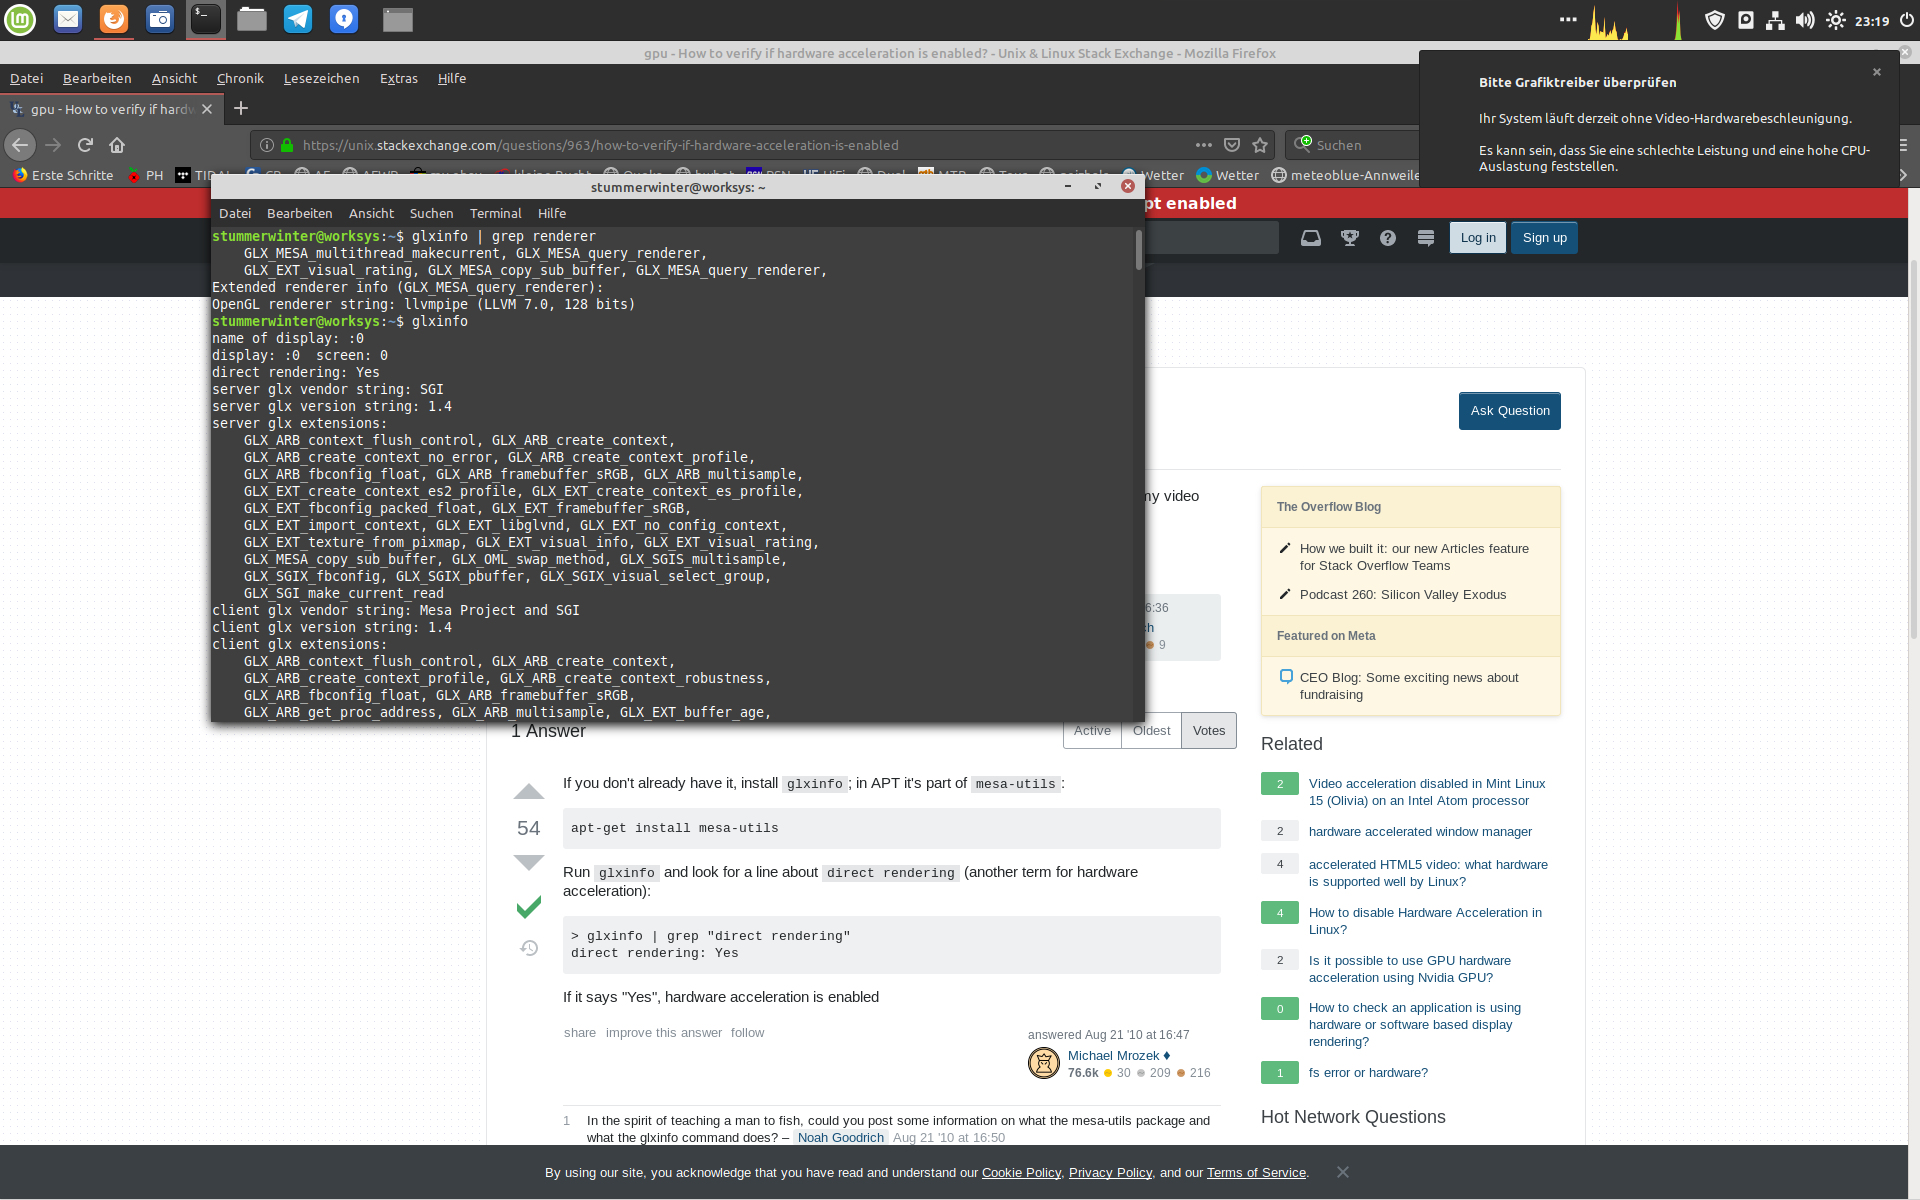Bookmark this page with the star icon
This screenshot has width=1920, height=1200.
(x=1260, y=145)
